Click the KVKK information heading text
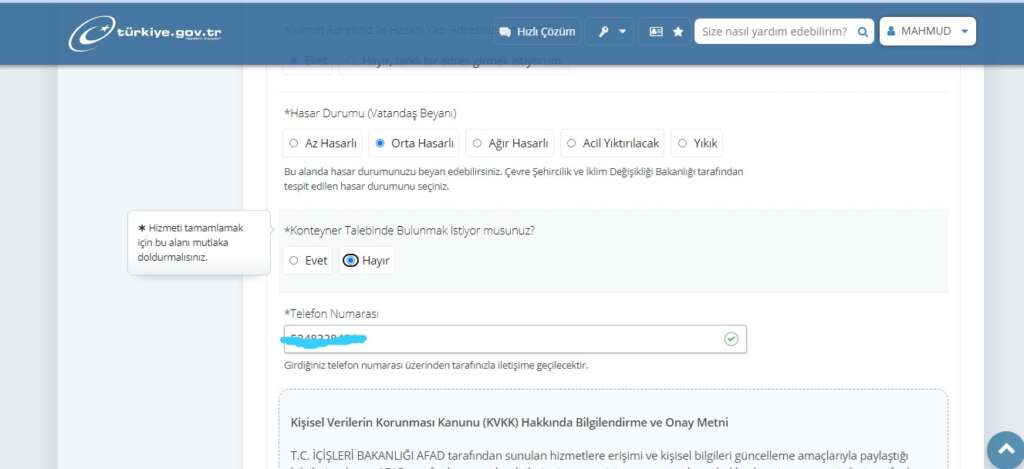This screenshot has height=469, width=1024. click(509, 422)
